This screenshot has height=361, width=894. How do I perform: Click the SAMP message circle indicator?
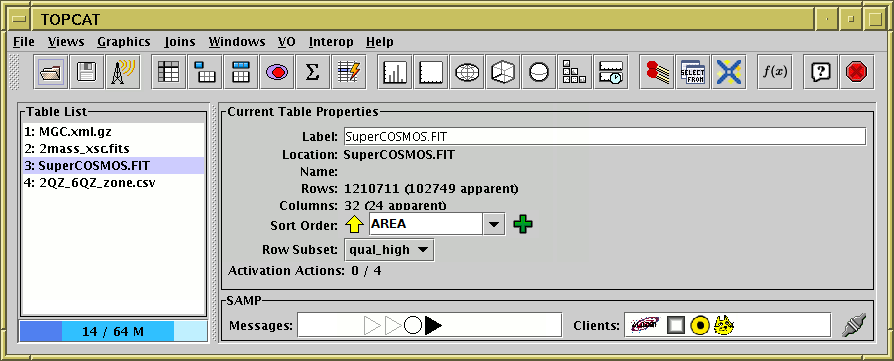click(x=413, y=325)
